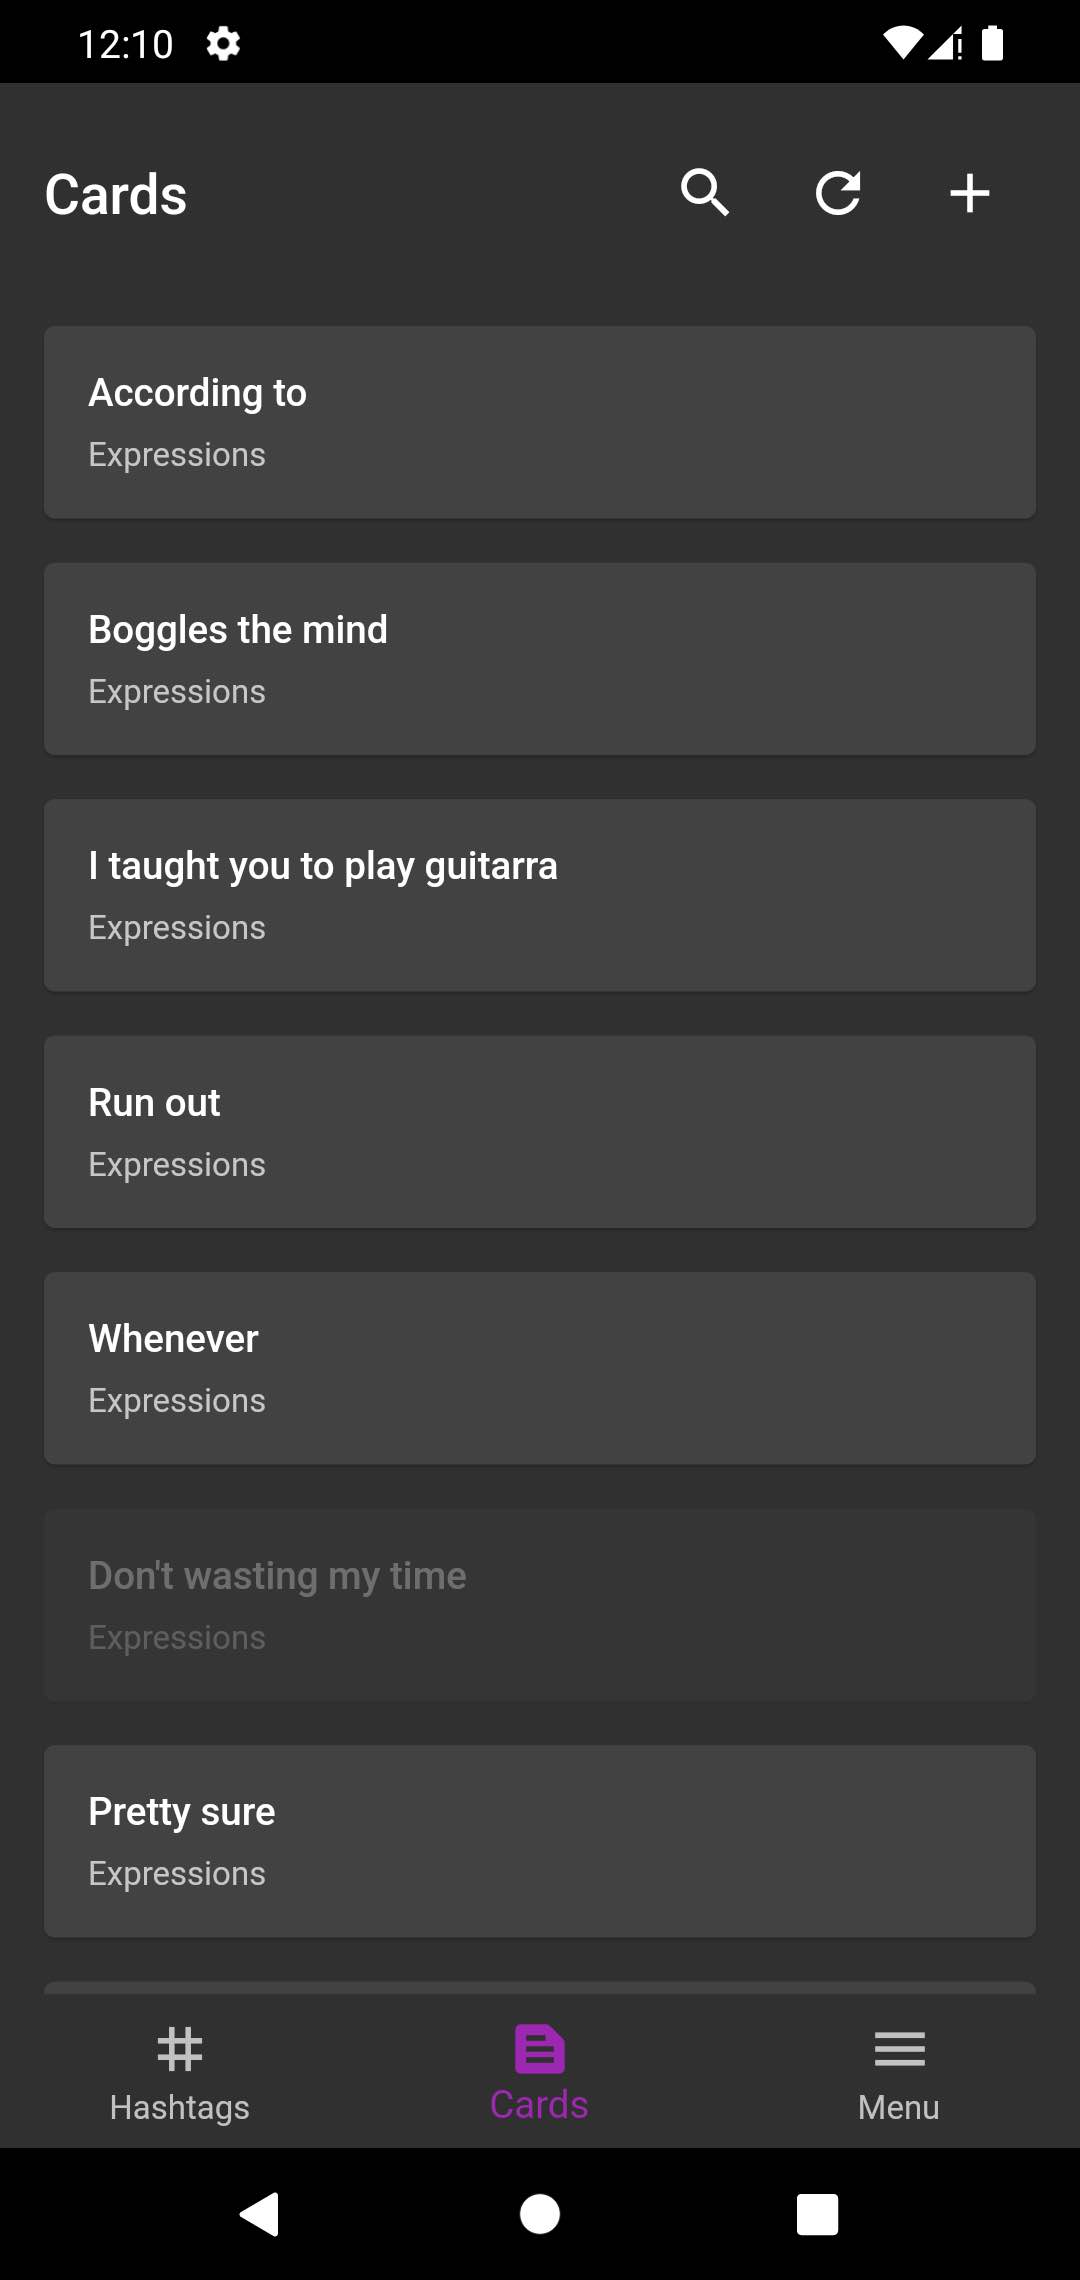Screen dimensions: 1080x2280
Task: Tap the "Whenever" card
Action: [540, 1368]
